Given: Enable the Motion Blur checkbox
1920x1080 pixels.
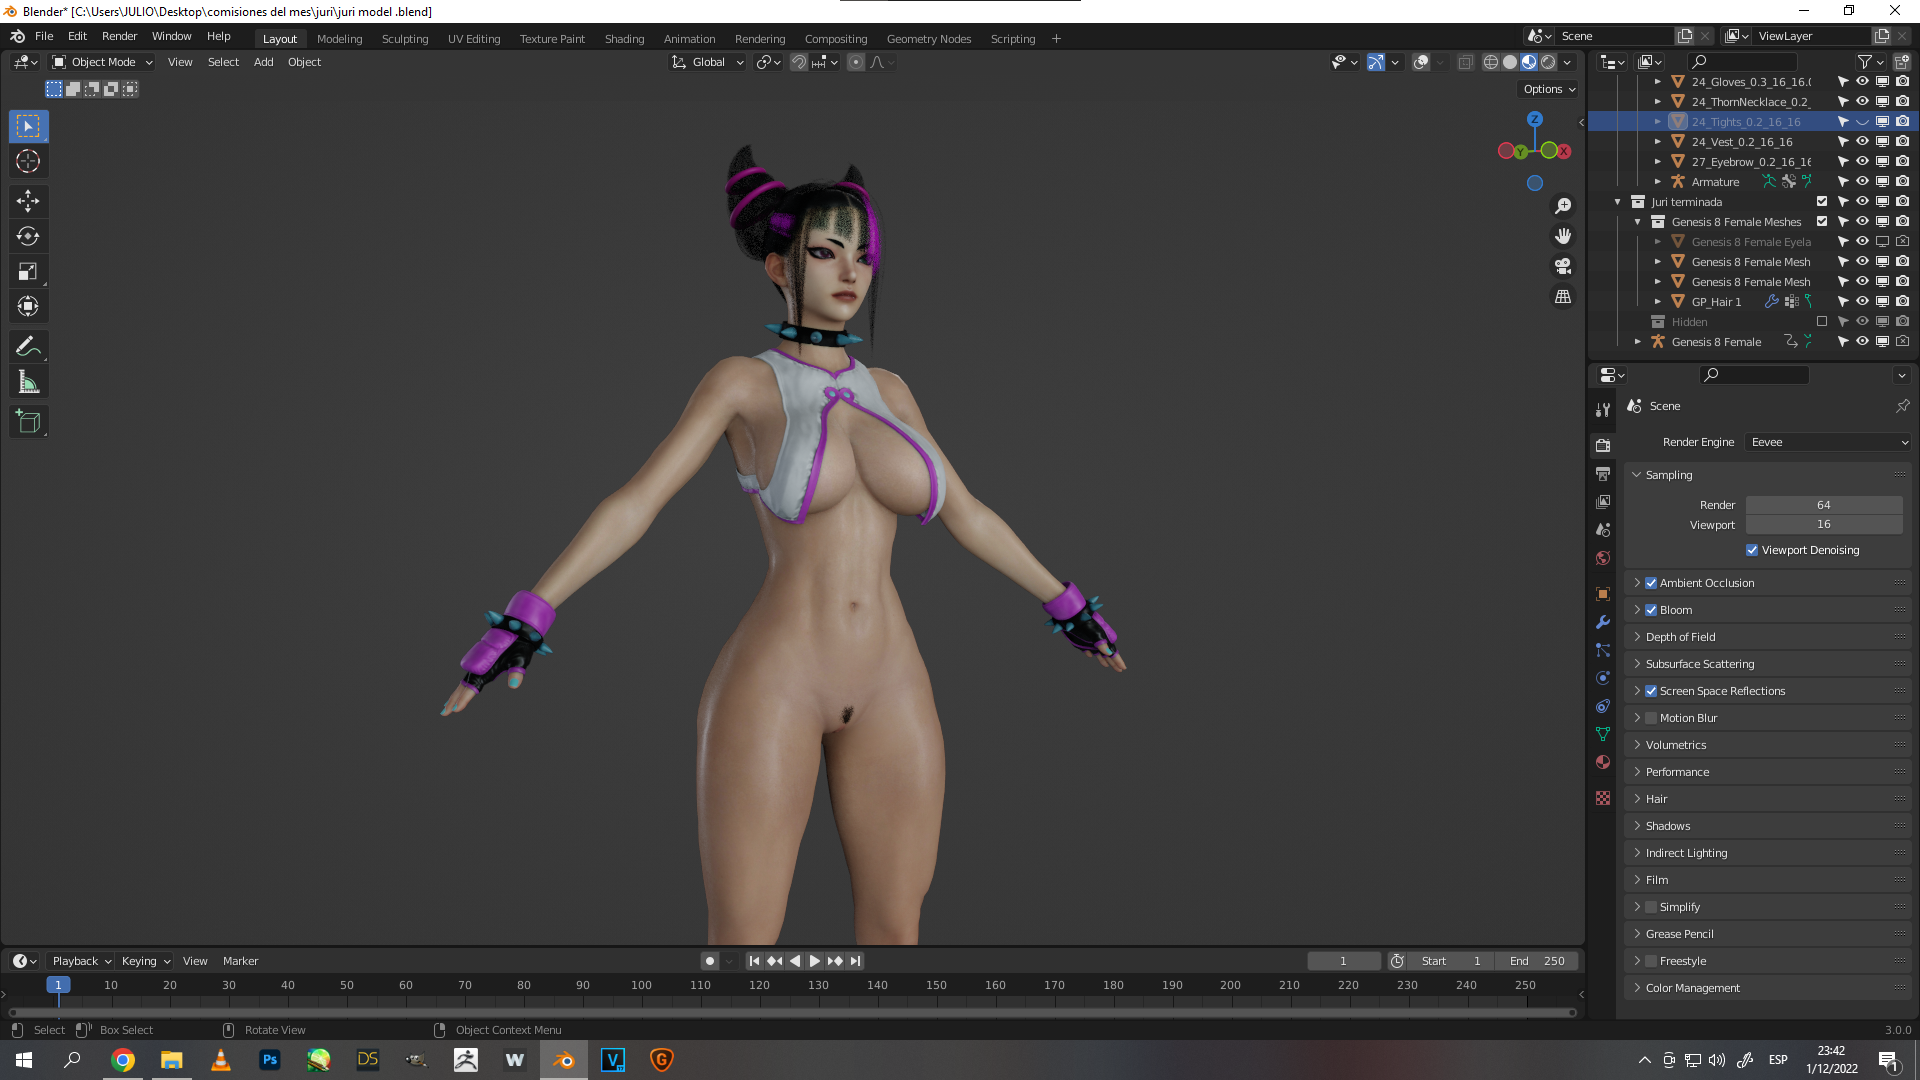Looking at the screenshot, I should coord(1651,718).
